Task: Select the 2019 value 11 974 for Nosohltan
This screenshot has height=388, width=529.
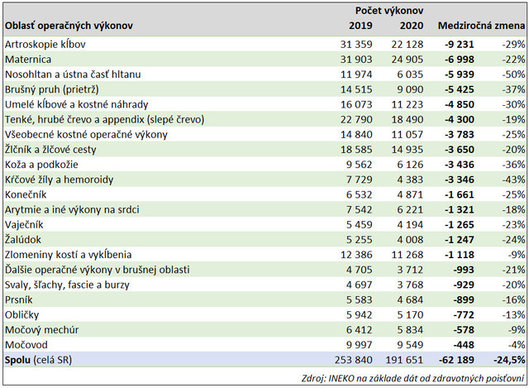Action: [356, 74]
